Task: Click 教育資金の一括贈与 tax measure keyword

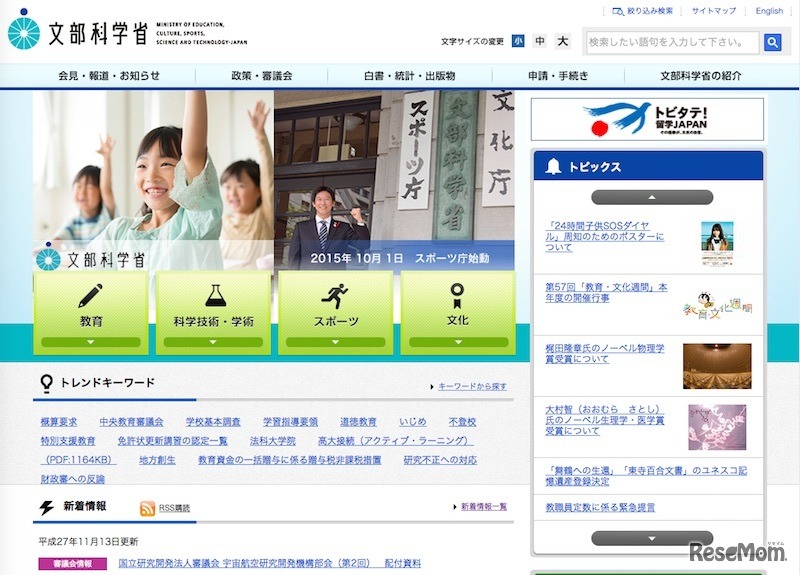Action: [x=290, y=460]
